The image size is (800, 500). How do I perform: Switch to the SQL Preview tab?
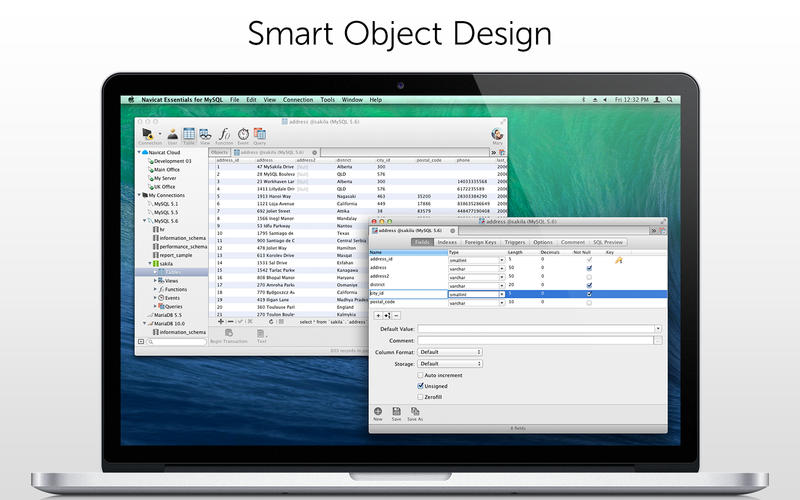[x=609, y=242]
